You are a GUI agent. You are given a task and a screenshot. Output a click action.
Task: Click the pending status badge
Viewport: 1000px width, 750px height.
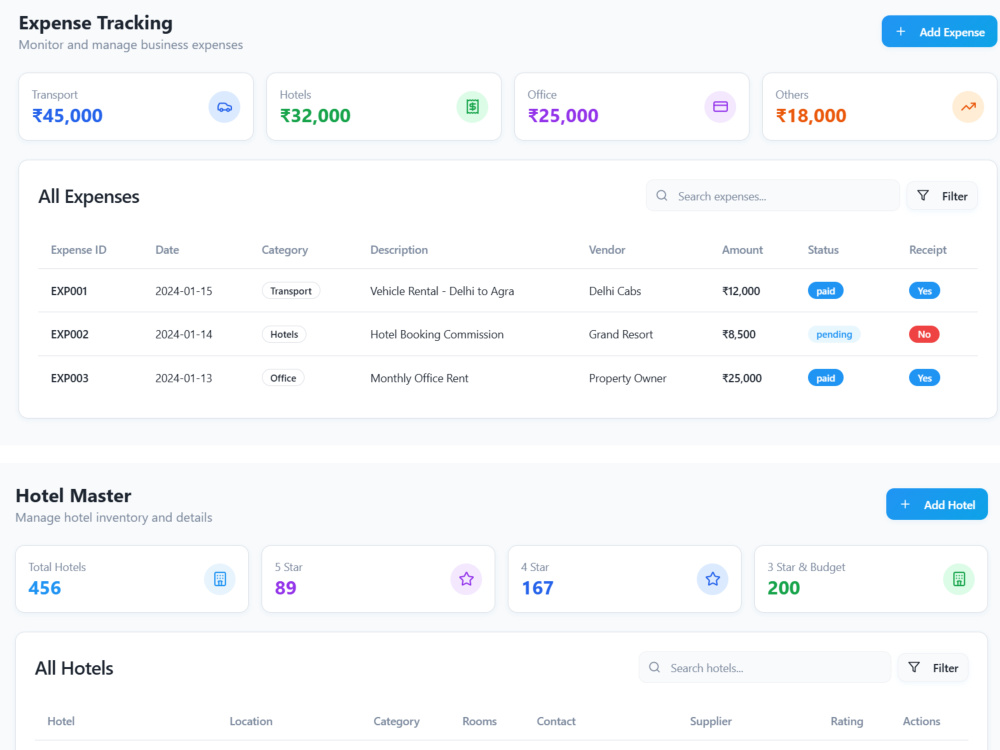[x=834, y=334]
